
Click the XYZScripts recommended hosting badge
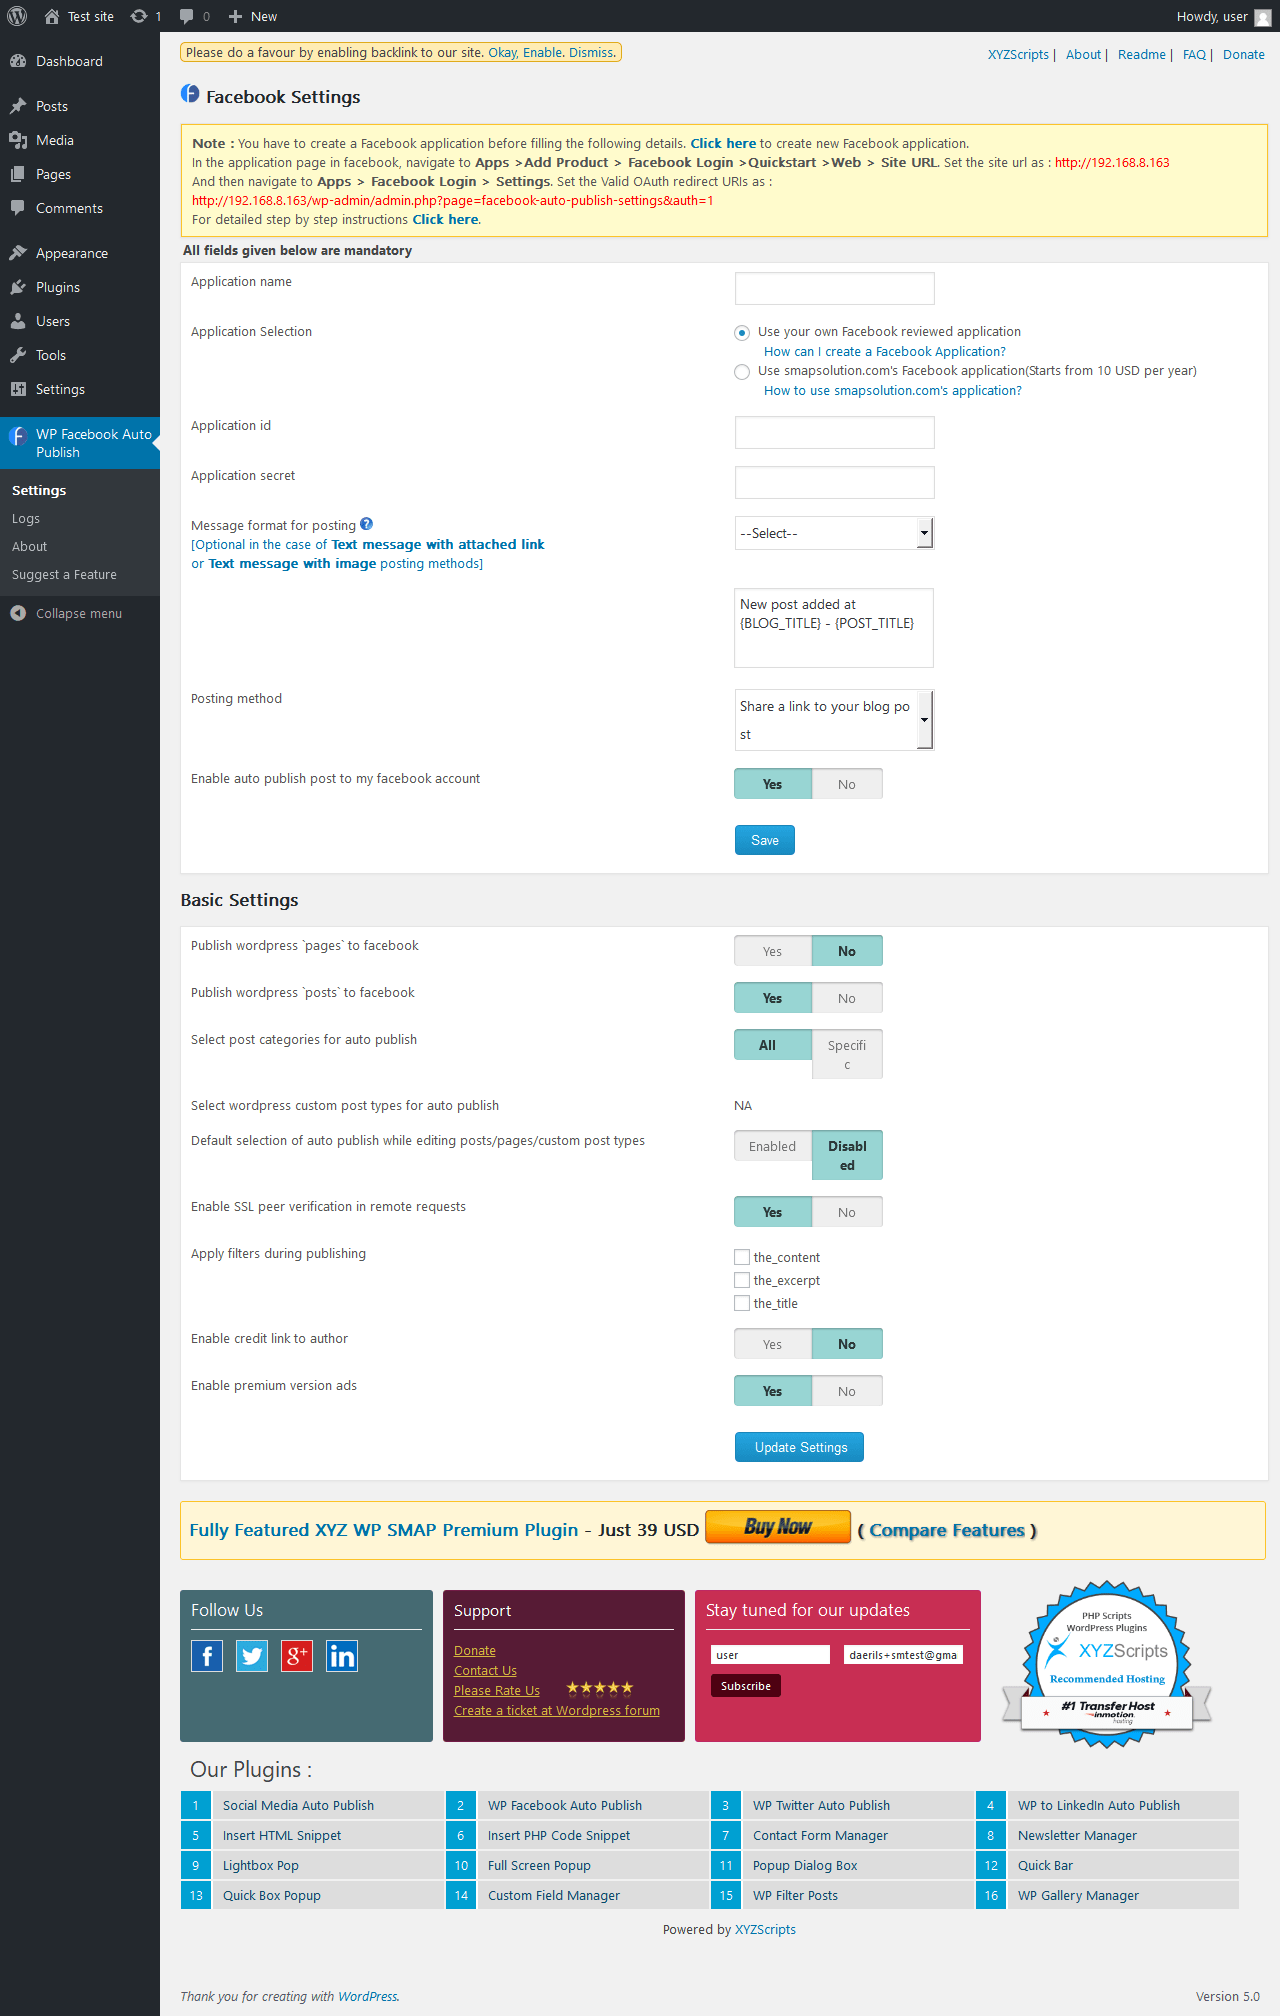pyautogui.click(x=1107, y=1664)
